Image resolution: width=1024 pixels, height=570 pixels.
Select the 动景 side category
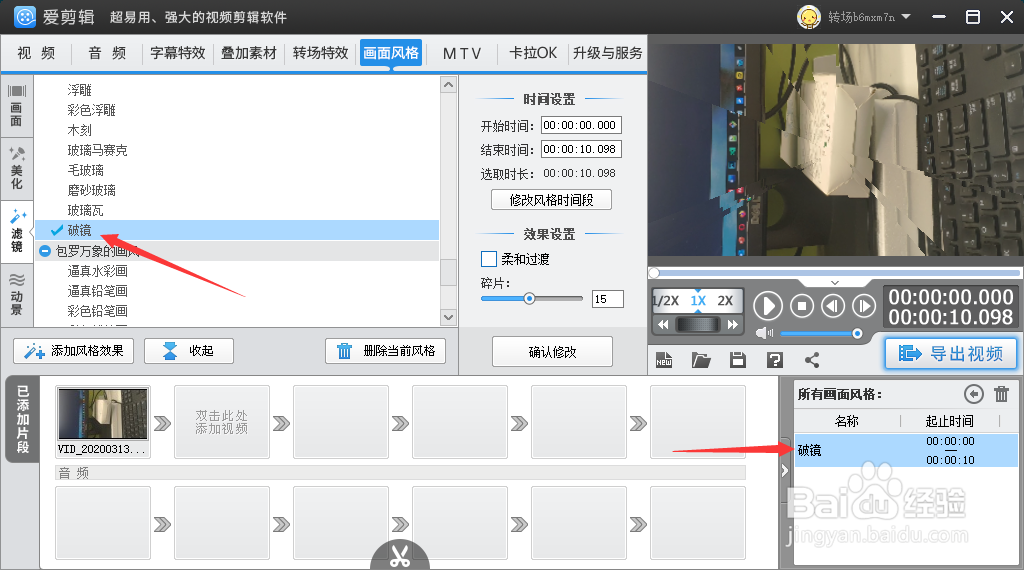(16, 294)
